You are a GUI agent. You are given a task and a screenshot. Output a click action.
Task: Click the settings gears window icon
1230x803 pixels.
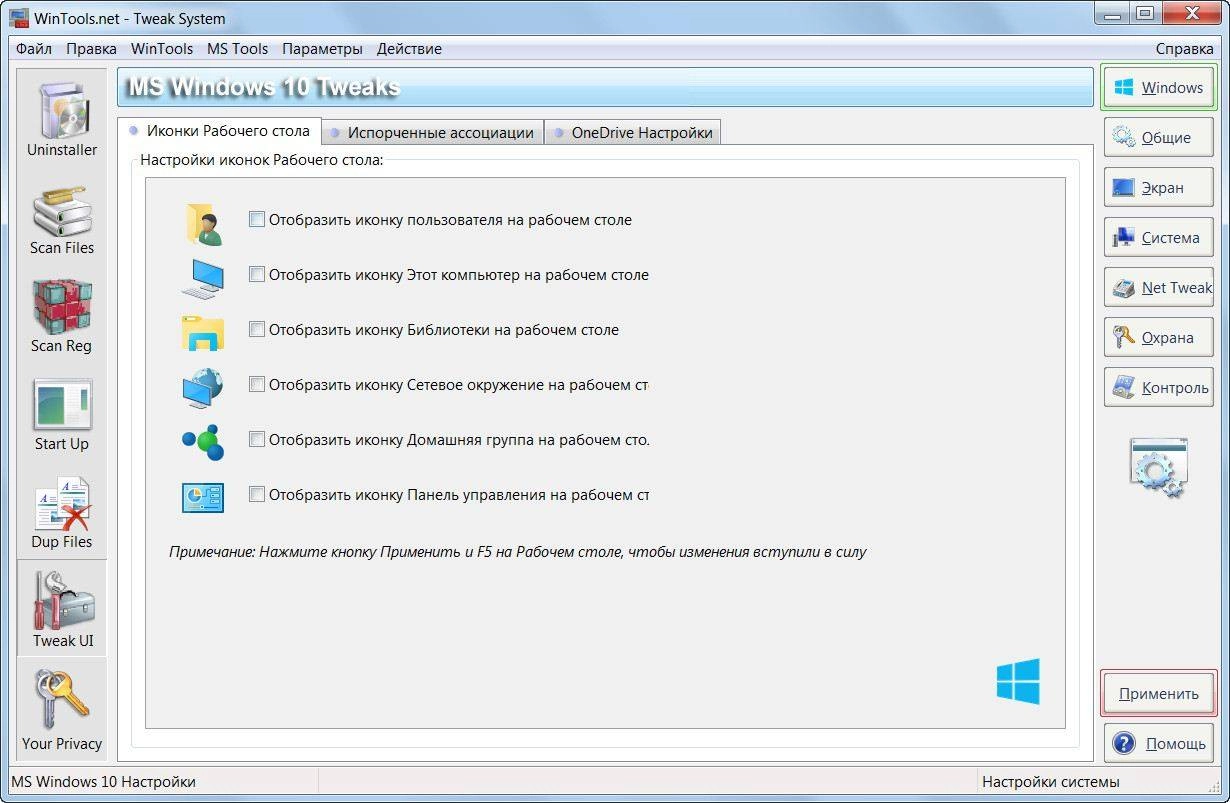click(x=1158, y=467)
